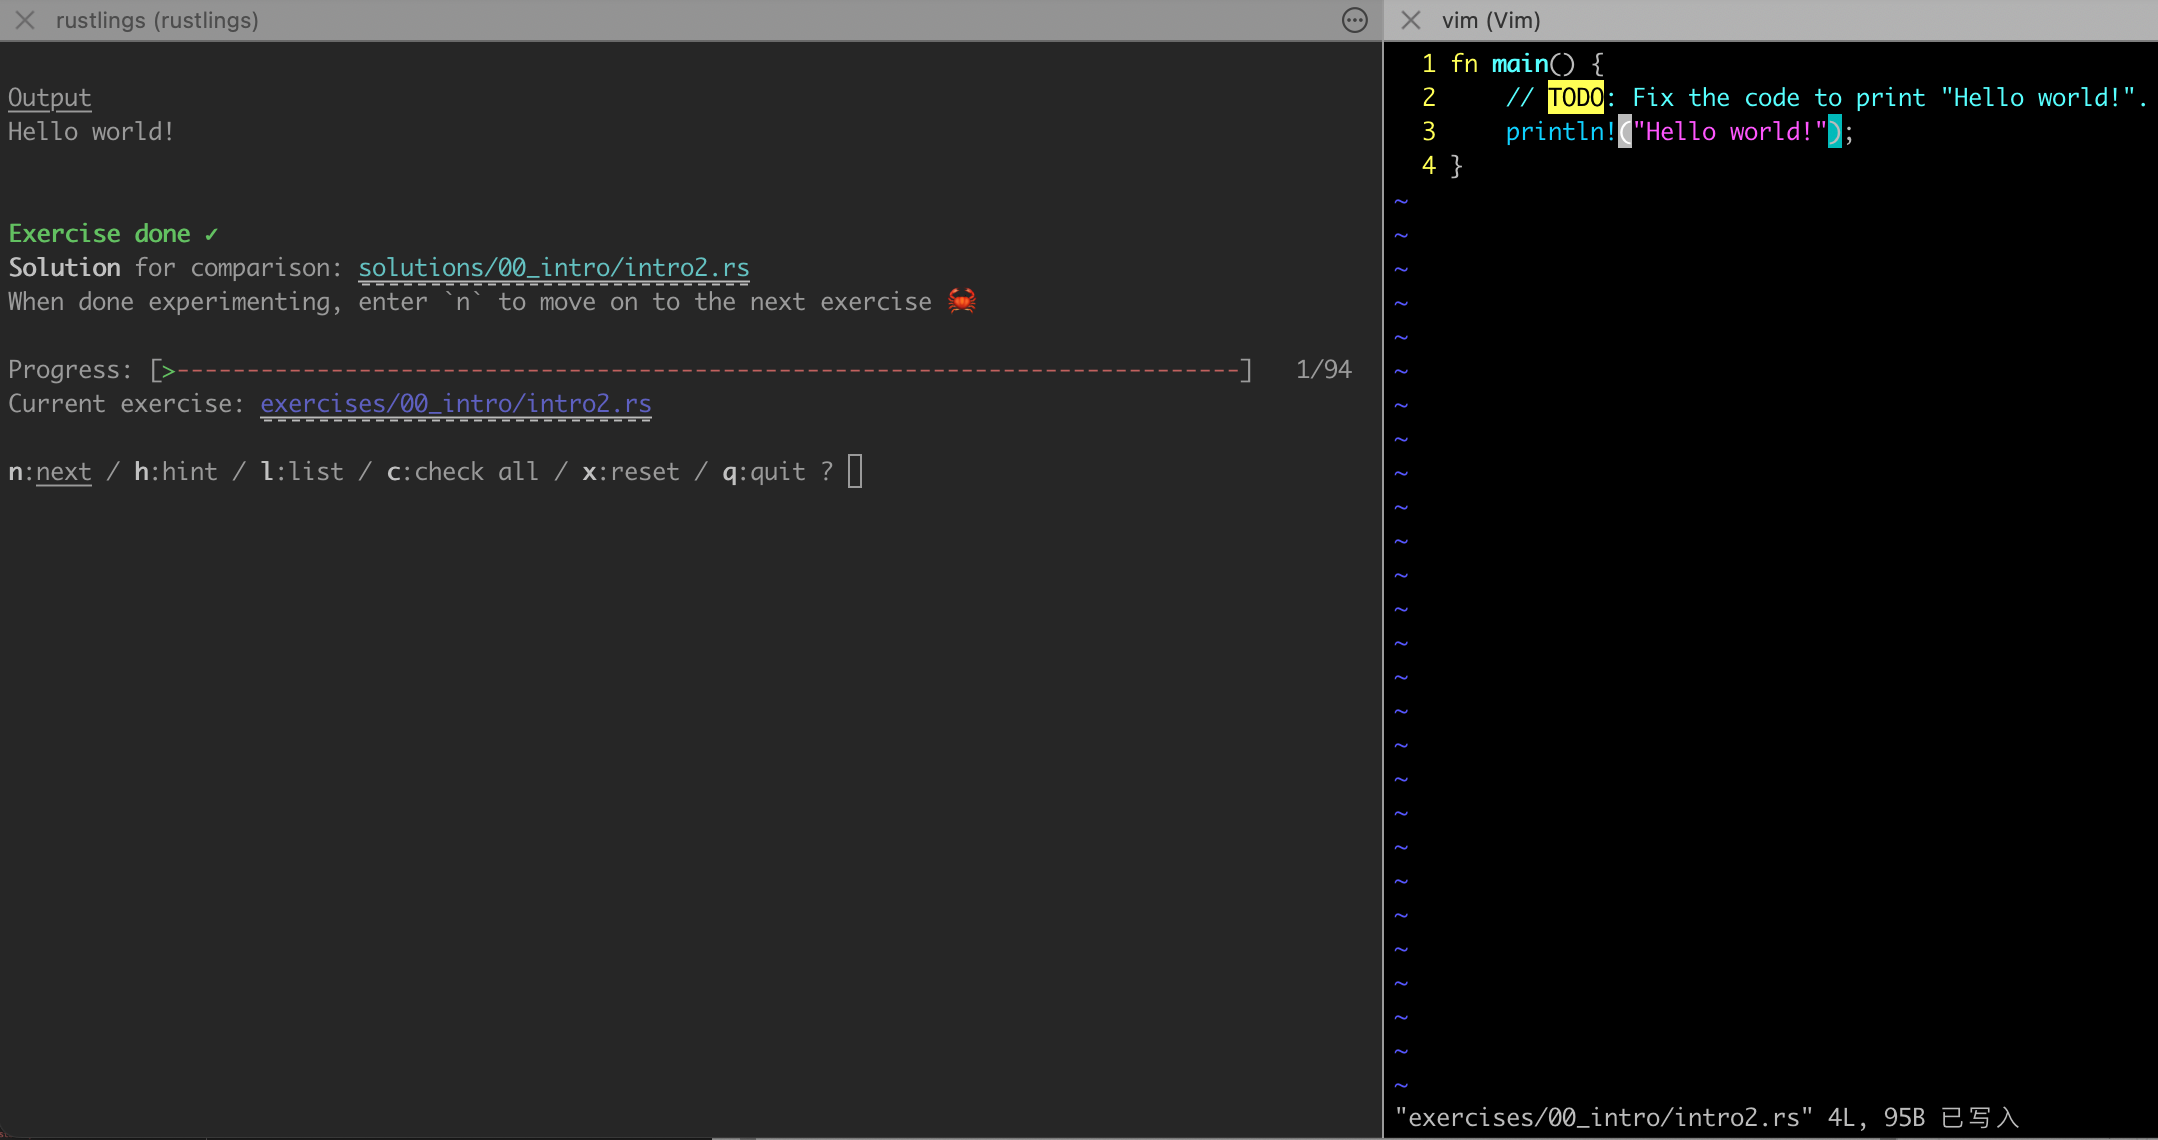Open the terminal options ellipsis menu
The height and width of the screenshot is (1140, 2158).
click(x=1354, y=20)
